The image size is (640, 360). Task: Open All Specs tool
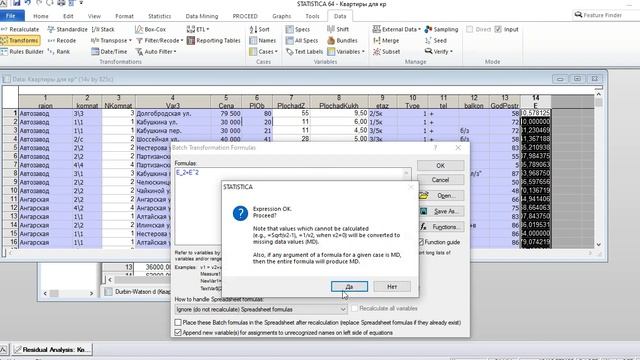(302, 40)
